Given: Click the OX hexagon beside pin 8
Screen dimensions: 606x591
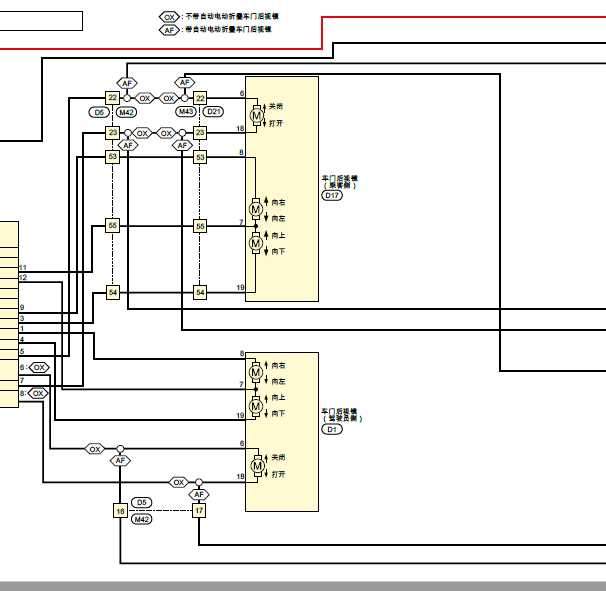Looking at the screenshot, I should (x=38, y=393).
